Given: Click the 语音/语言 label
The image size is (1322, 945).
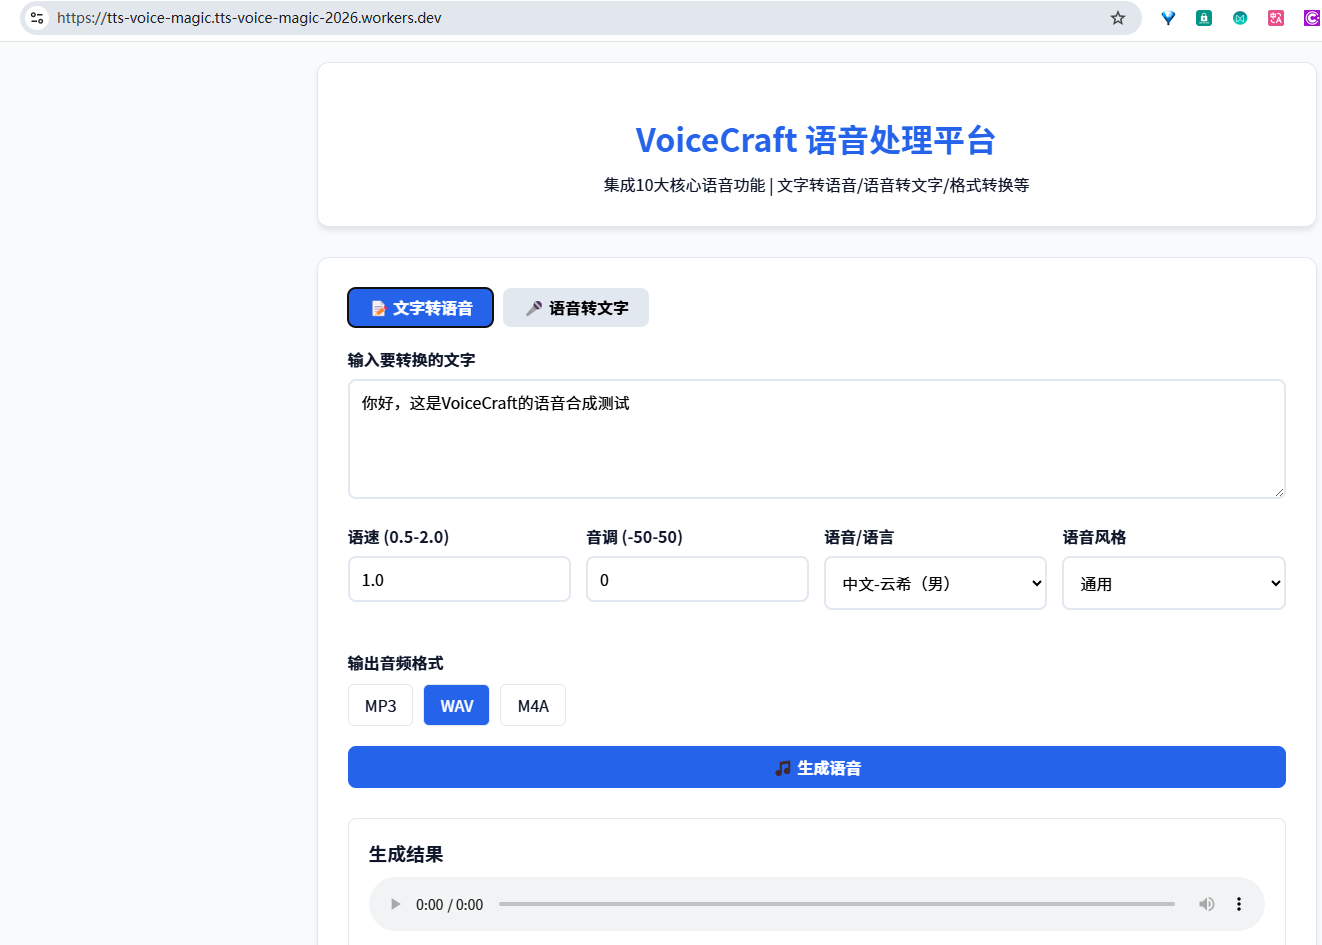Looking at the screenshot, I should [859, 537].
